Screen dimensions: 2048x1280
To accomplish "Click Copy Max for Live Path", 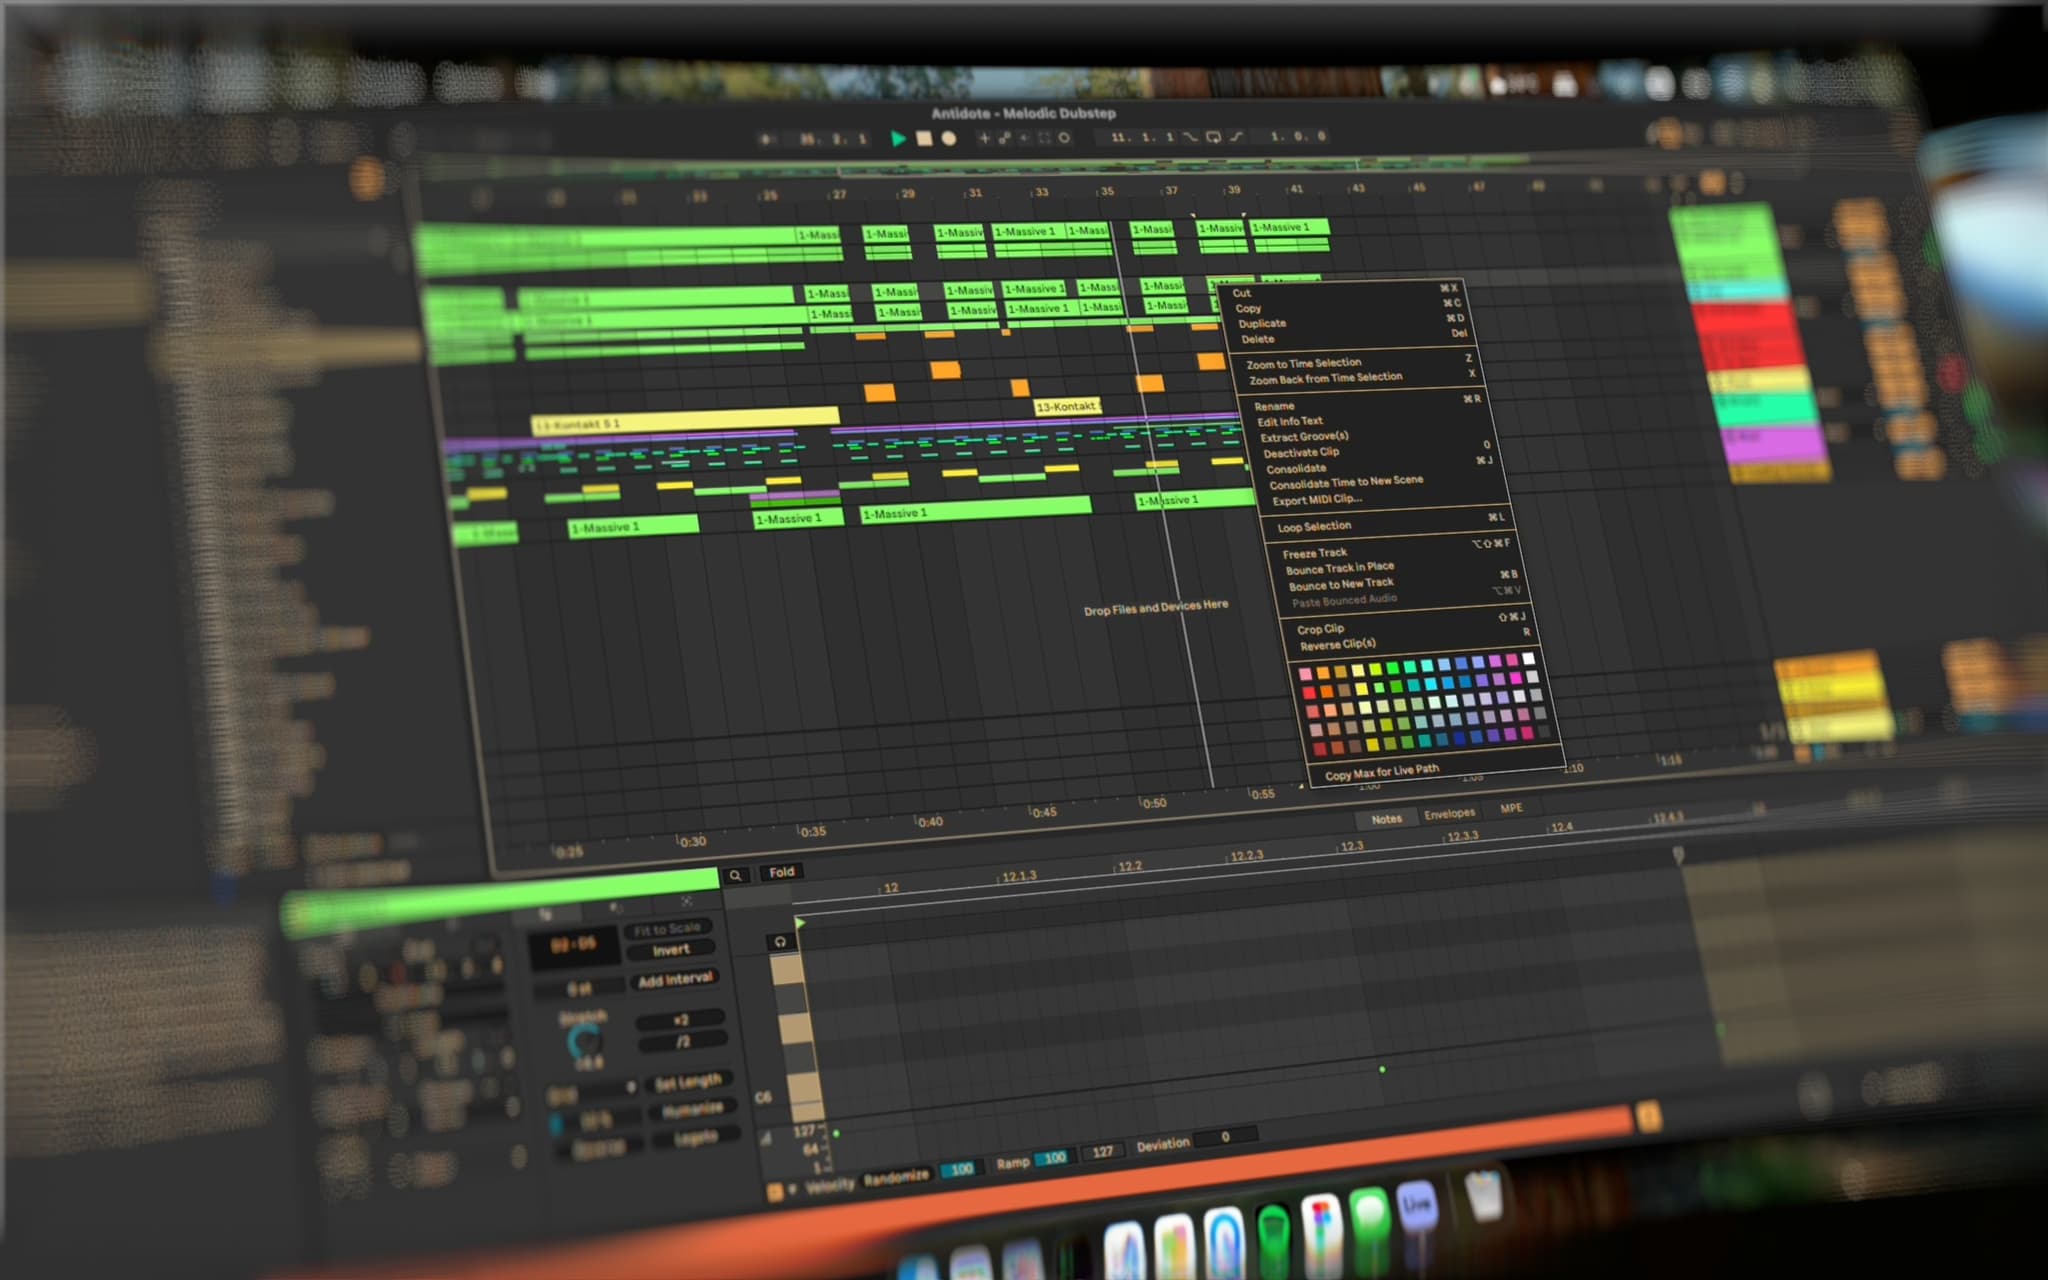I will tap(1381, 773).
